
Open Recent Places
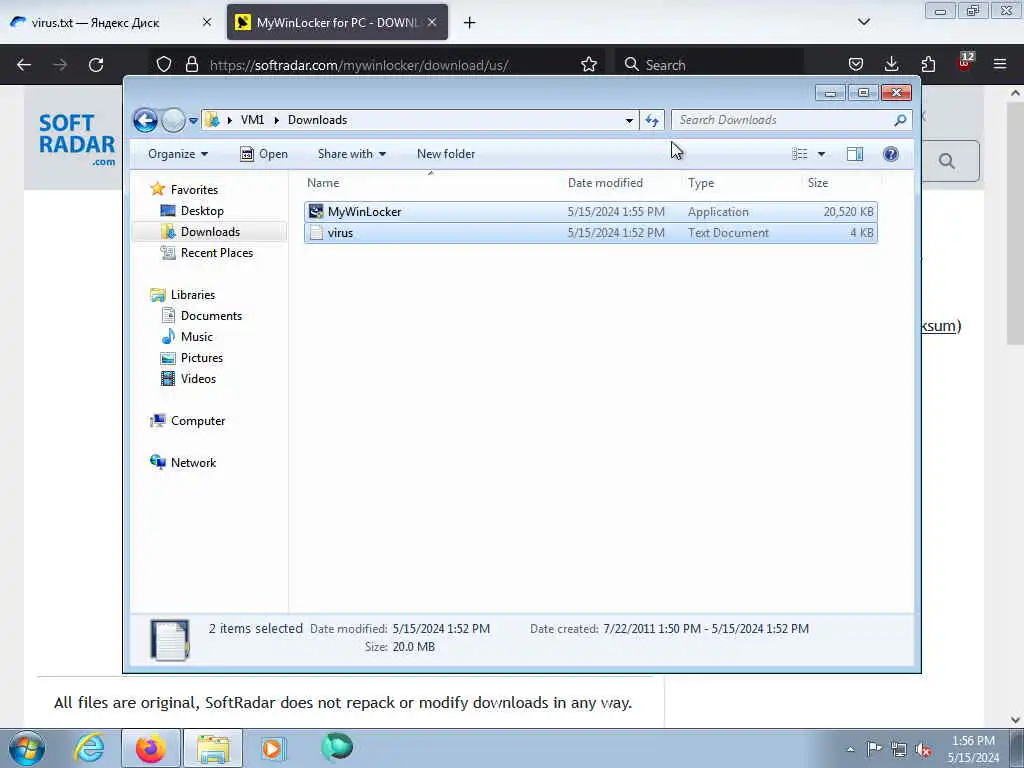(216, 253)
